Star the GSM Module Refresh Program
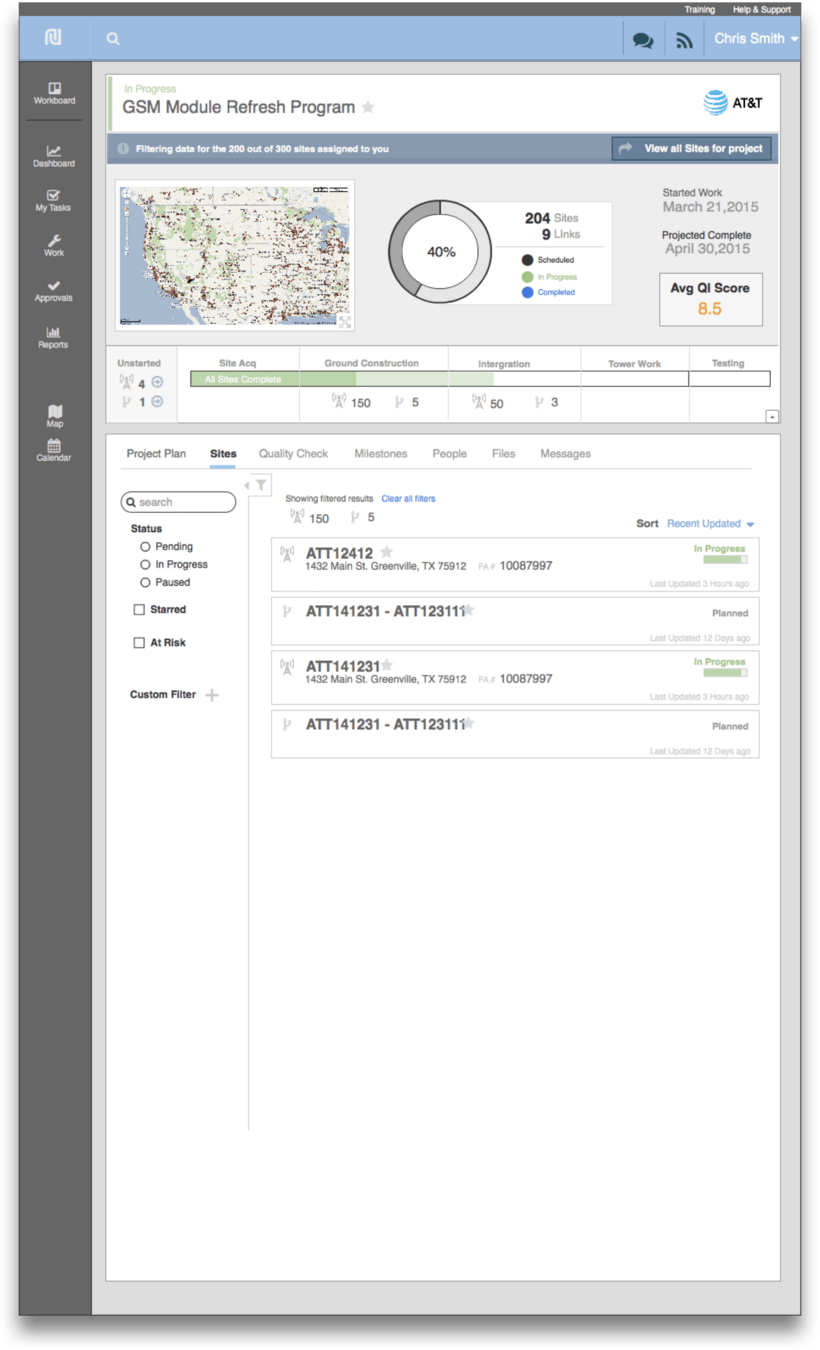 pos(368,107)
